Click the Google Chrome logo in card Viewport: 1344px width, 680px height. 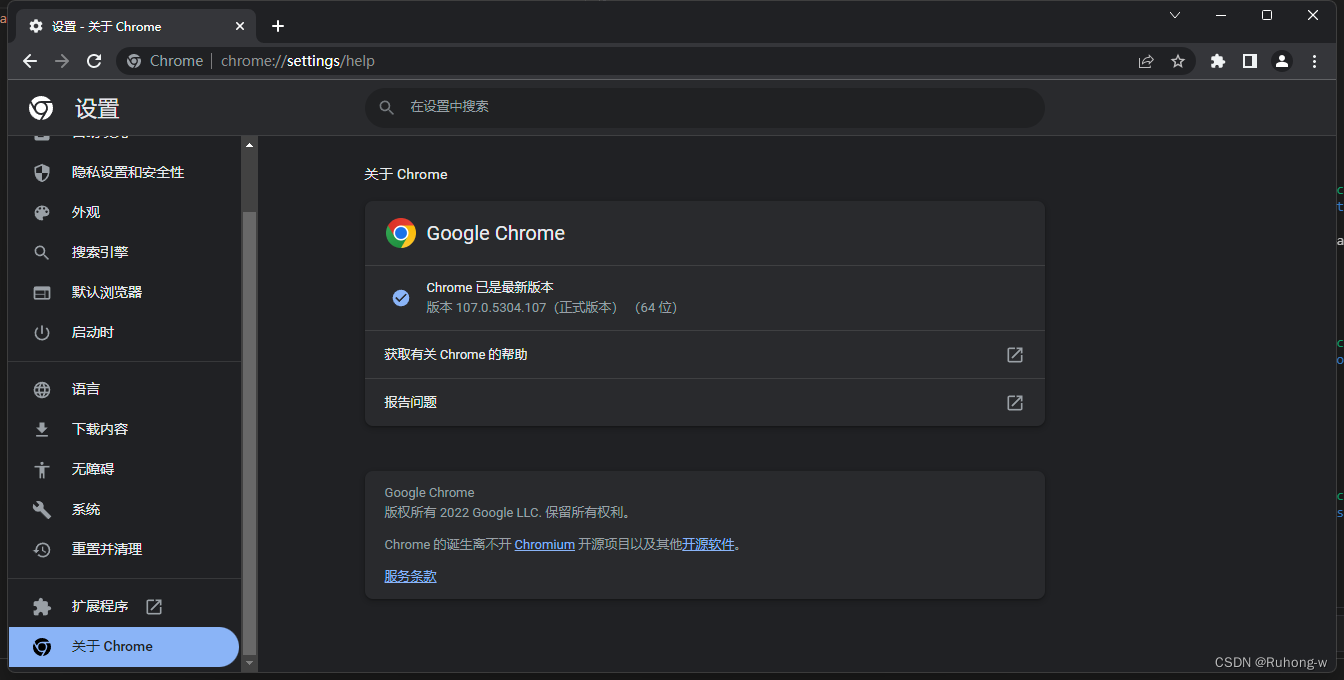(x=401, y=233)
